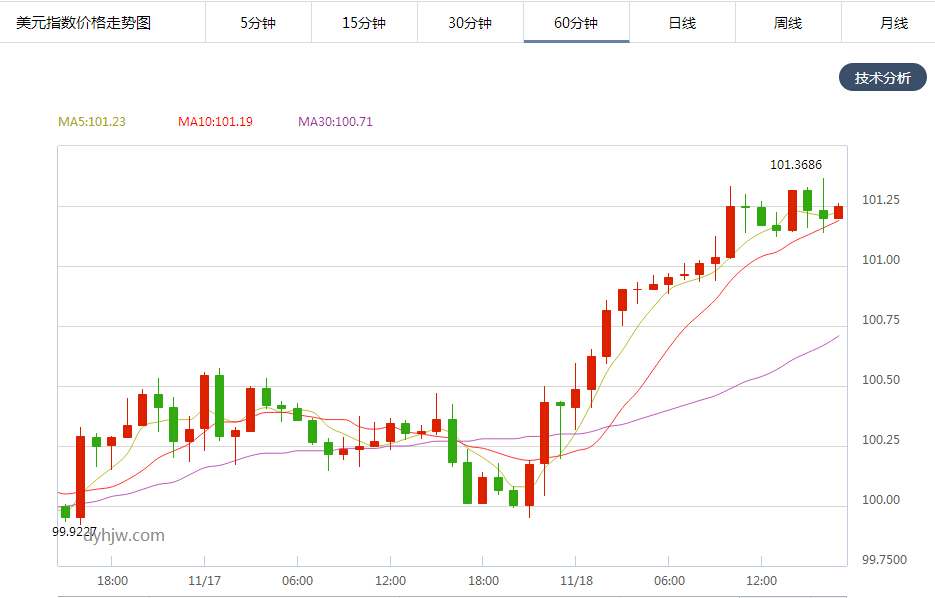Click the MA30:100.71 legend label
Image resolution: width=935 pixels, height=598 pixels.
coord(336,122)
